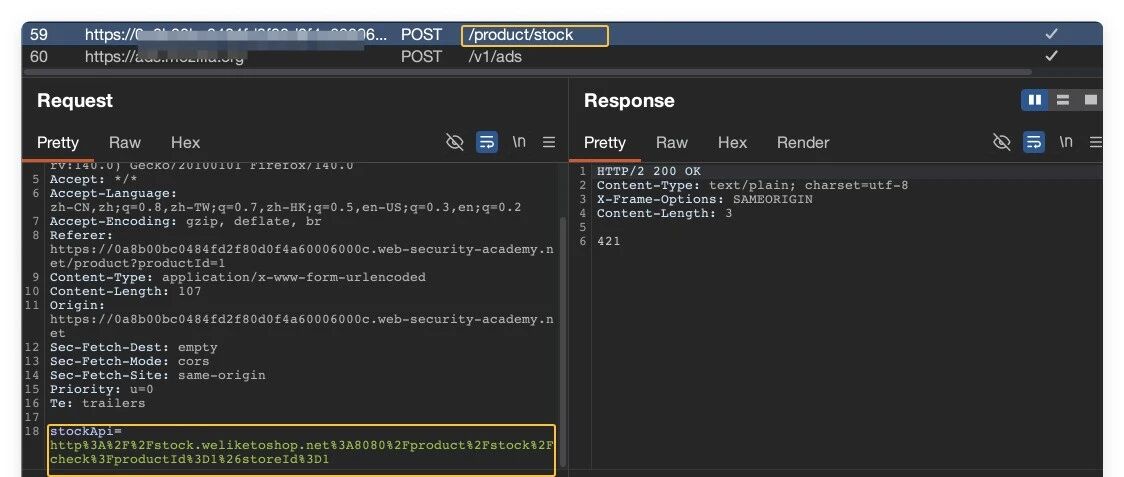This screenshot has width=1124, height=477.
Task: Switch to Request Hex tab
Action: pos(186,143)
